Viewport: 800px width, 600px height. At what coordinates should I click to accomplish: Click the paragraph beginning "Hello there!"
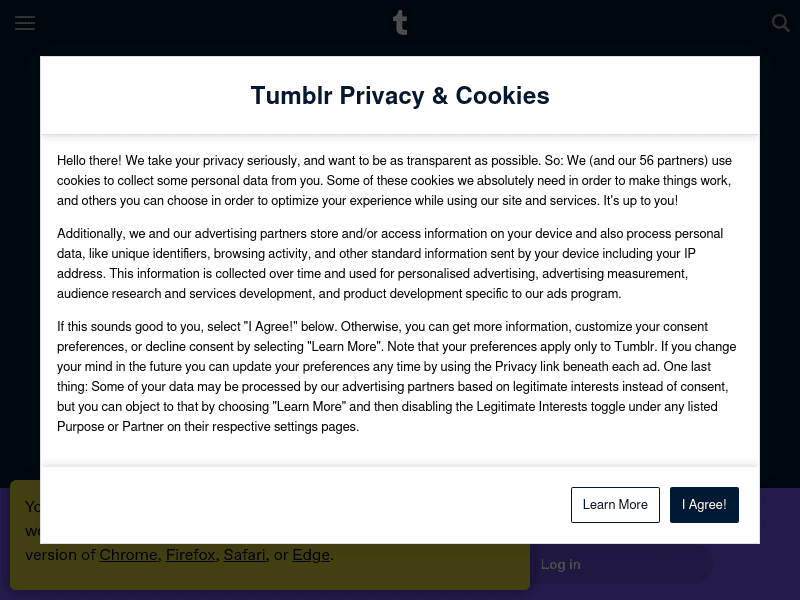click(394, 180)
